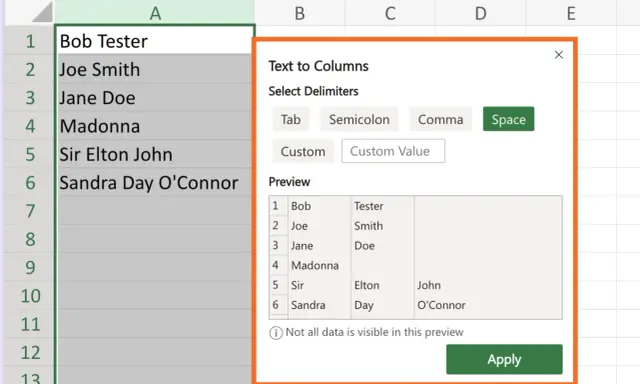Click Sir in the preview table
Screen dimensions: 640x384
[x=297, y=285]
